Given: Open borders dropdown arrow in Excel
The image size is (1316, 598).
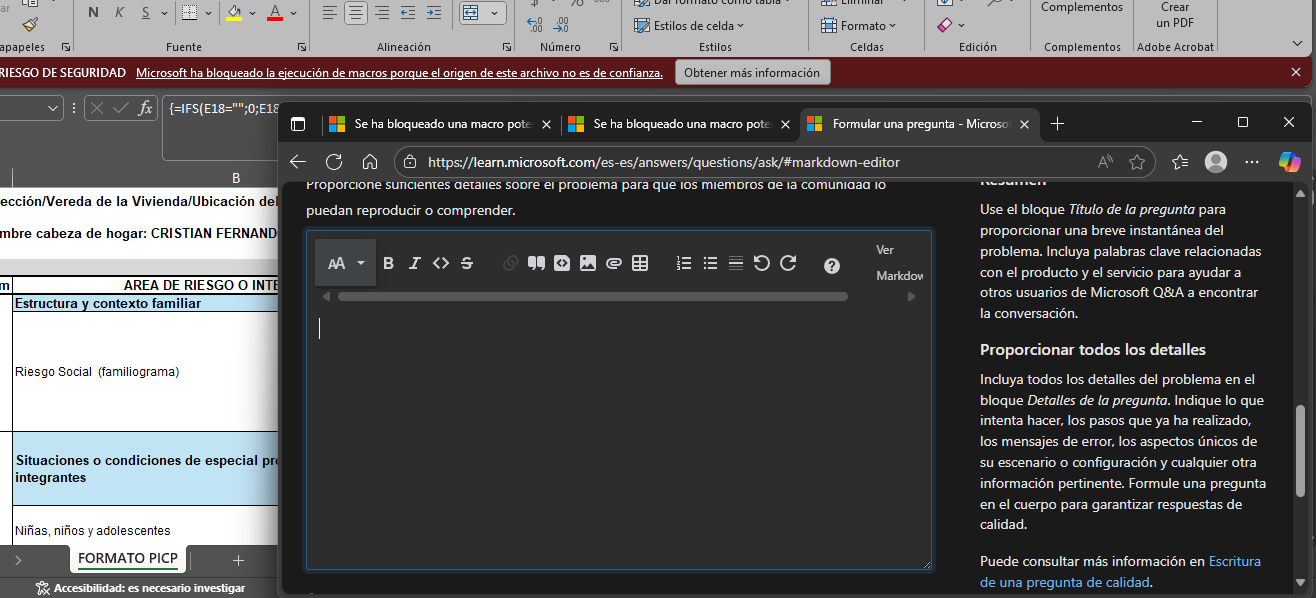Looking at the screenshot, I should [x=208, y=13].
